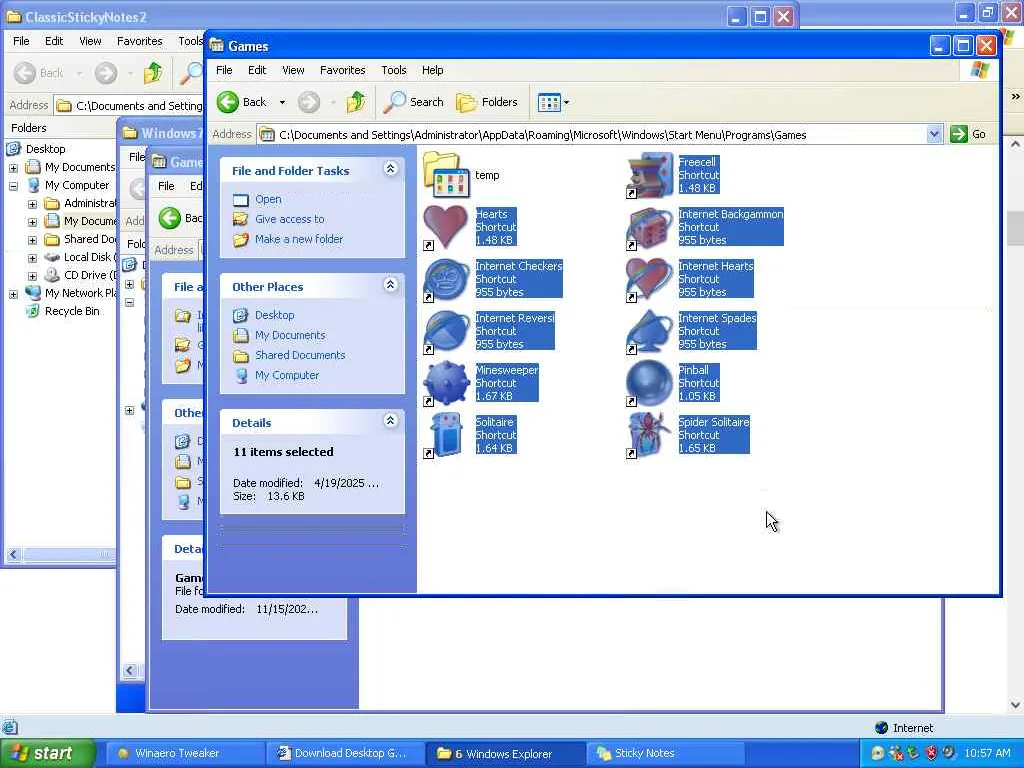The width and height of the screenshot is (1024, 768).
Task: Collapse the Other Places panel
Action: pos(391,285)
